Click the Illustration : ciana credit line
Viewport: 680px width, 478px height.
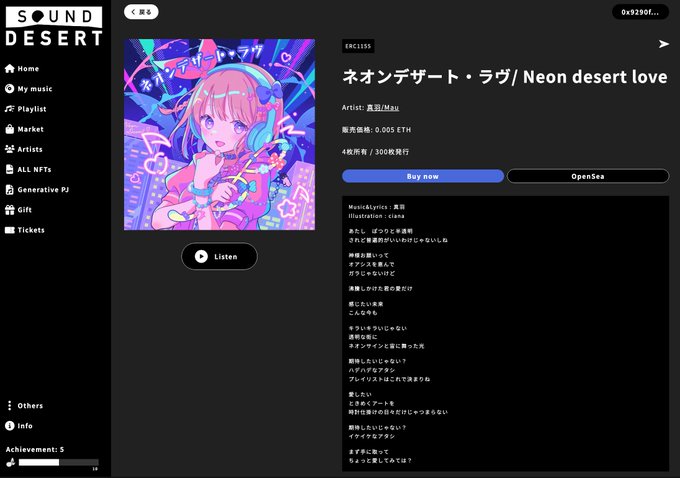[376, 216]
